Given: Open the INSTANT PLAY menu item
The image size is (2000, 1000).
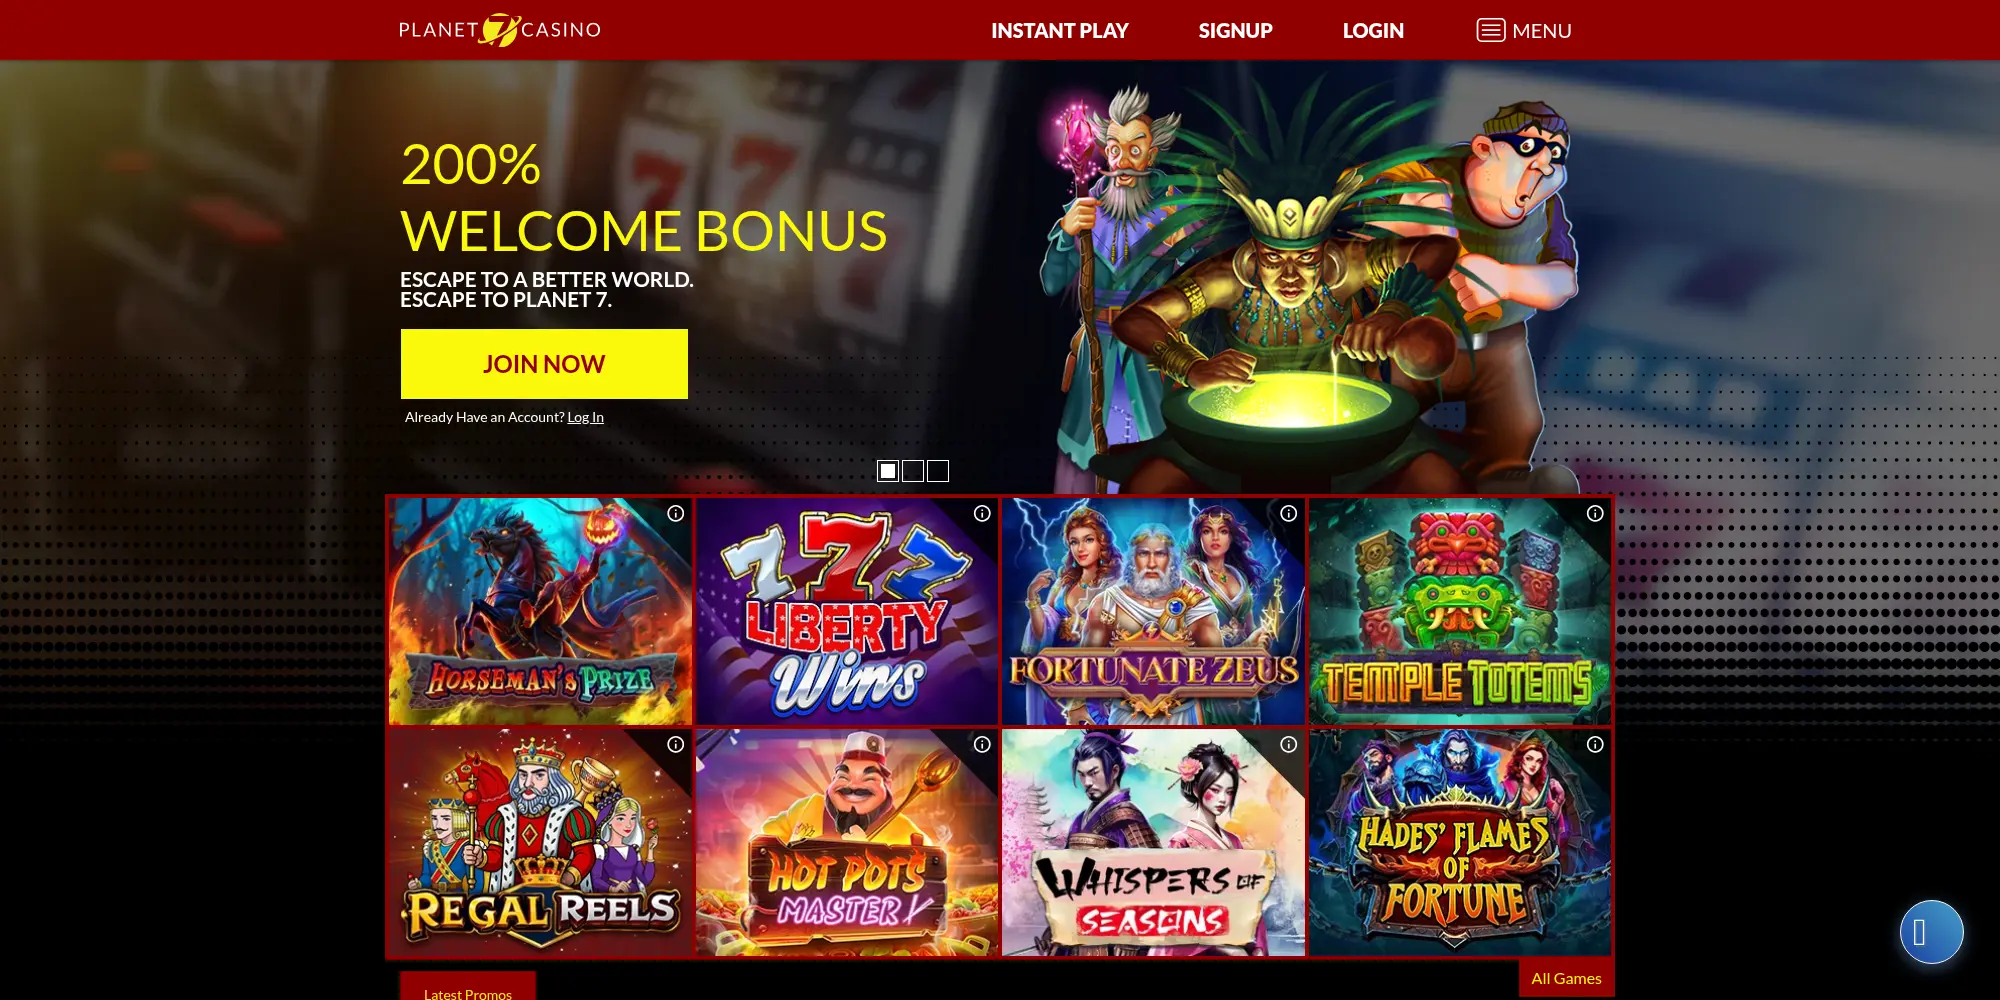Looking at the screenshot, I should coord(1059,31).
